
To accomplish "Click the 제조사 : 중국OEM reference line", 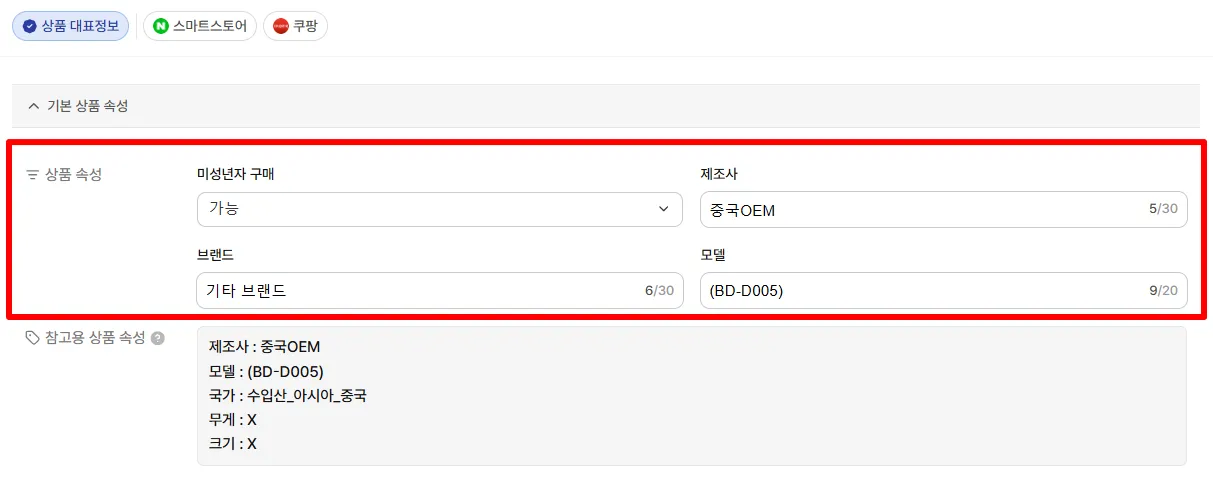I will (x=265, y=347).
